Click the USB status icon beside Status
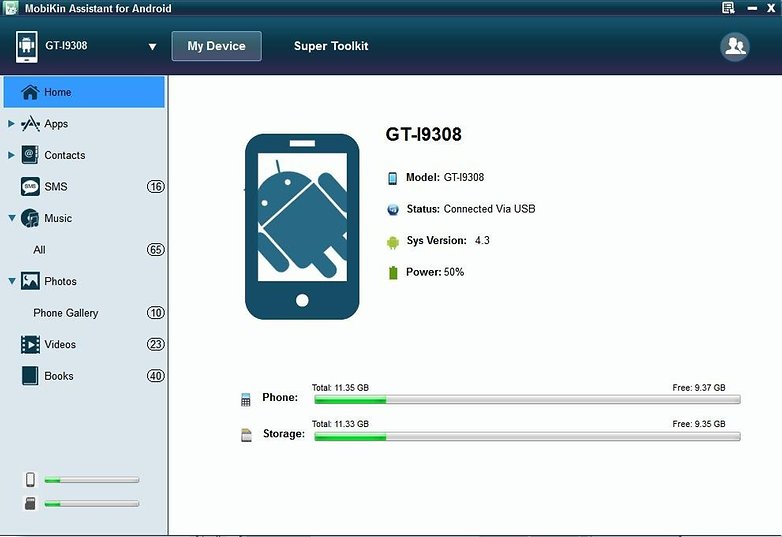 [x=392, y=209]
